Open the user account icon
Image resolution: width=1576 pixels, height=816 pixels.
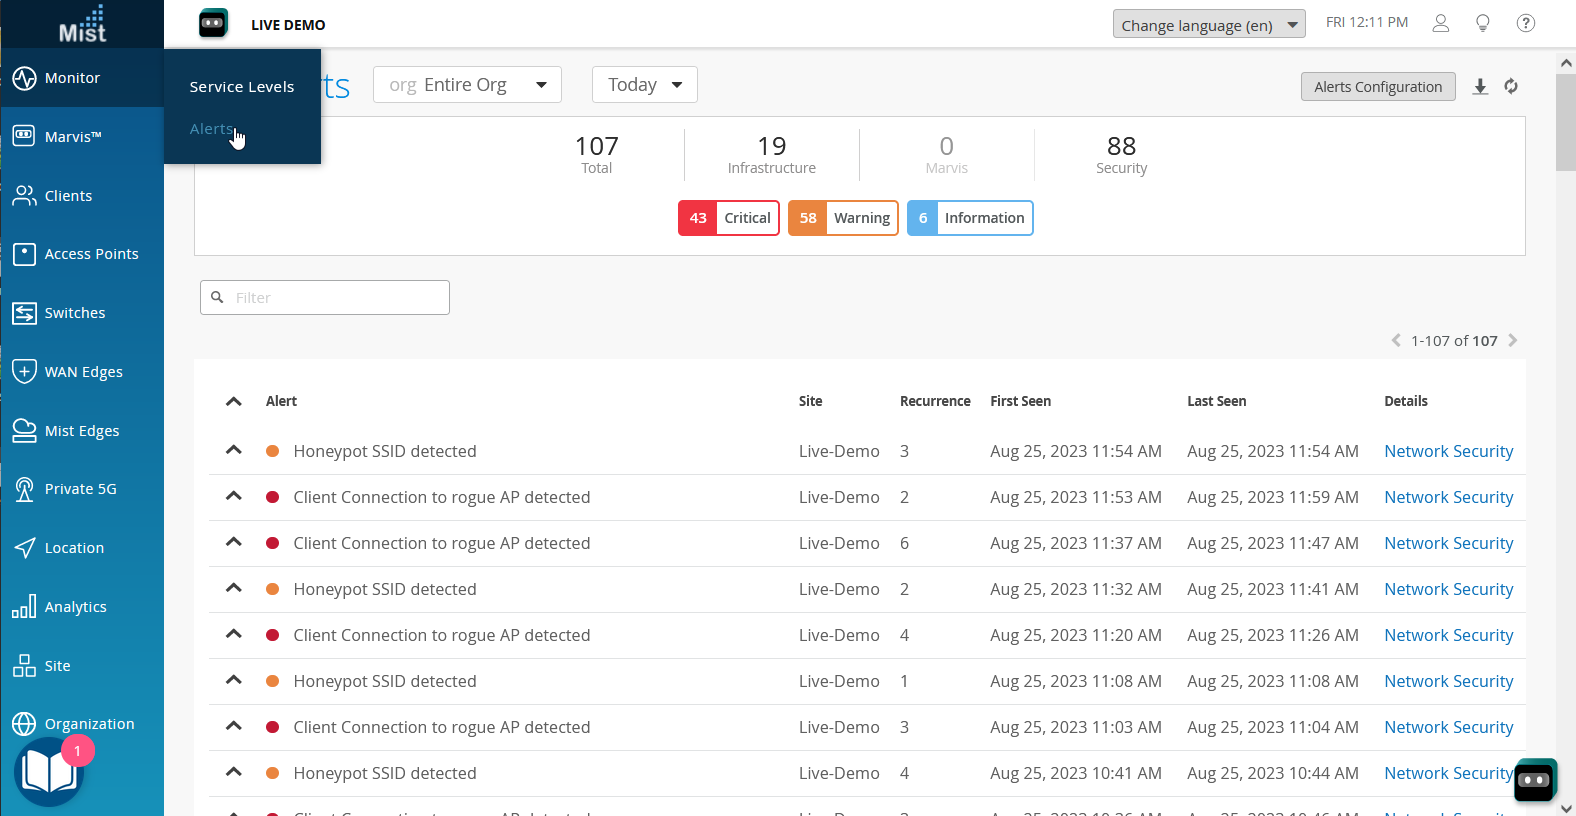point(1440,23)
